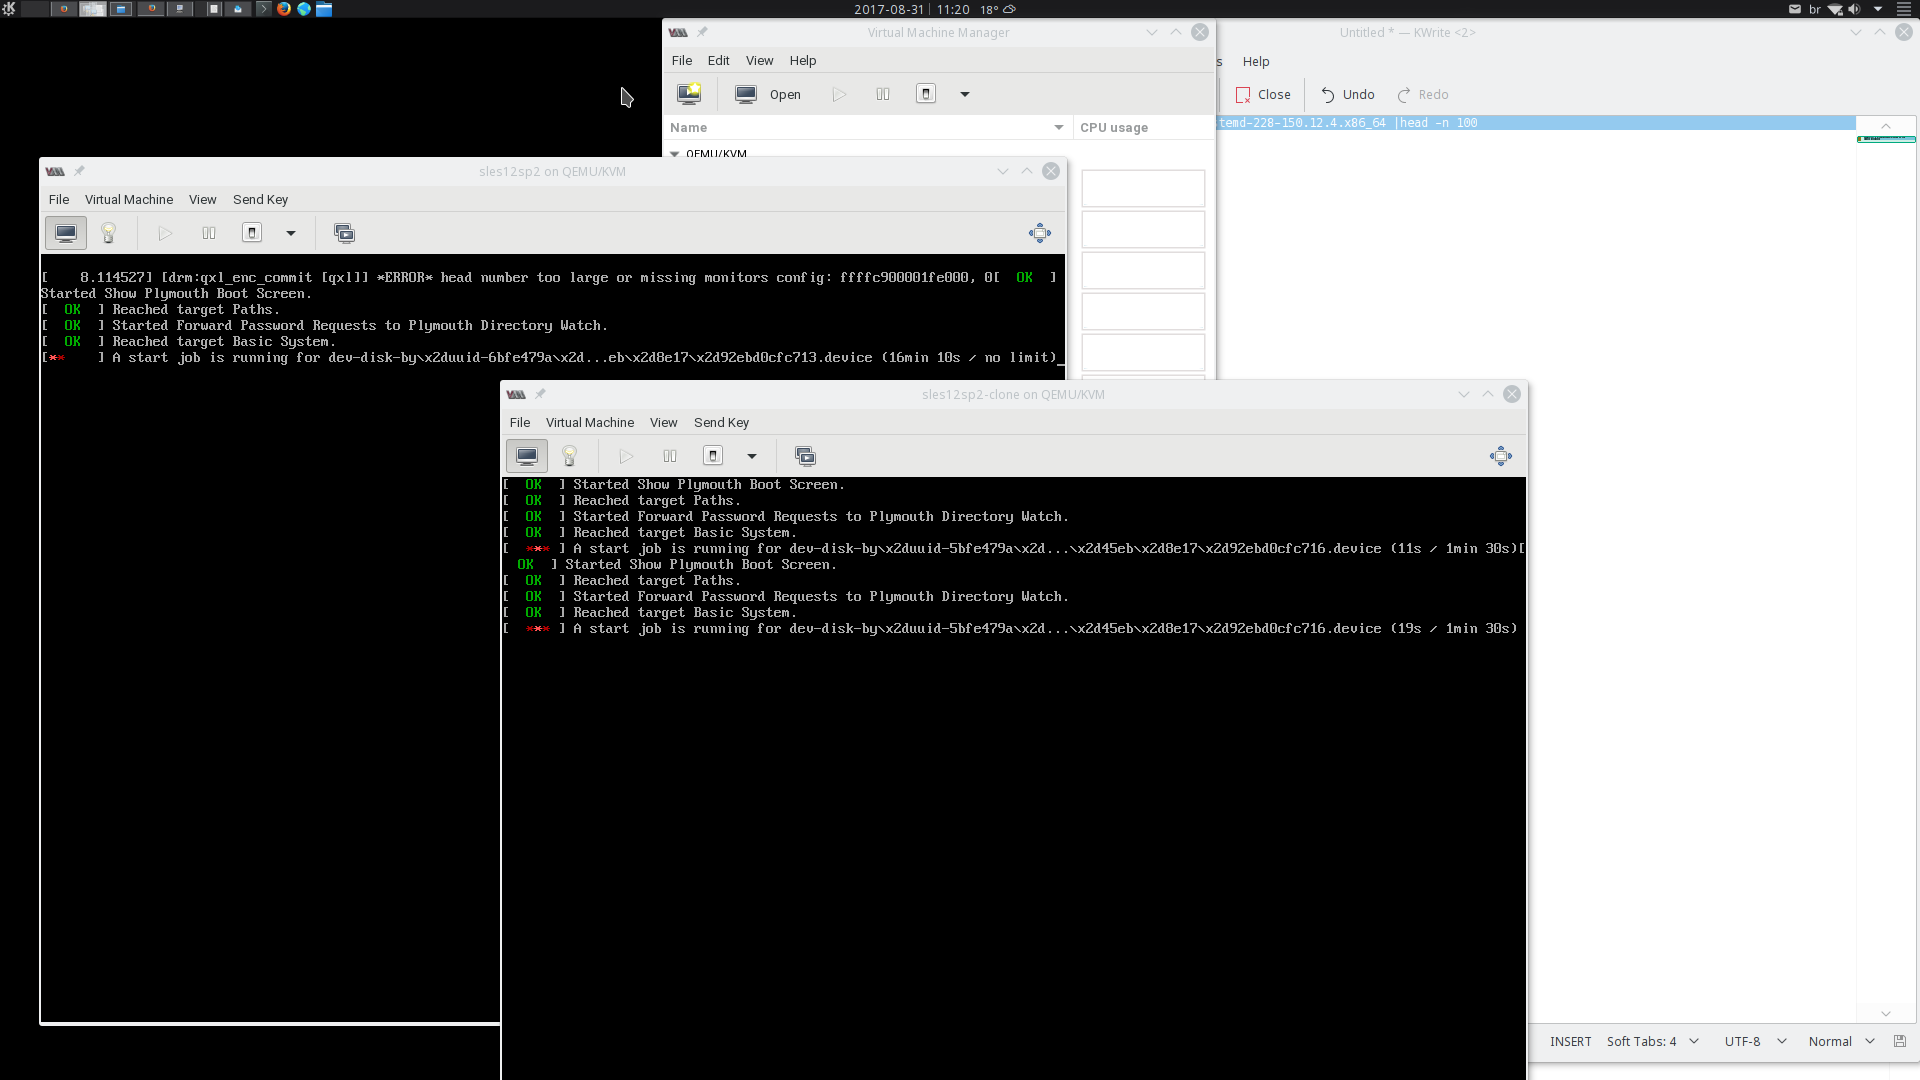This screenshot has height=1080, width=1920.
Task: Open Manage Snapshots in sles12sp2-clone window
Action: pyautogui.click(x=805, y=456)
